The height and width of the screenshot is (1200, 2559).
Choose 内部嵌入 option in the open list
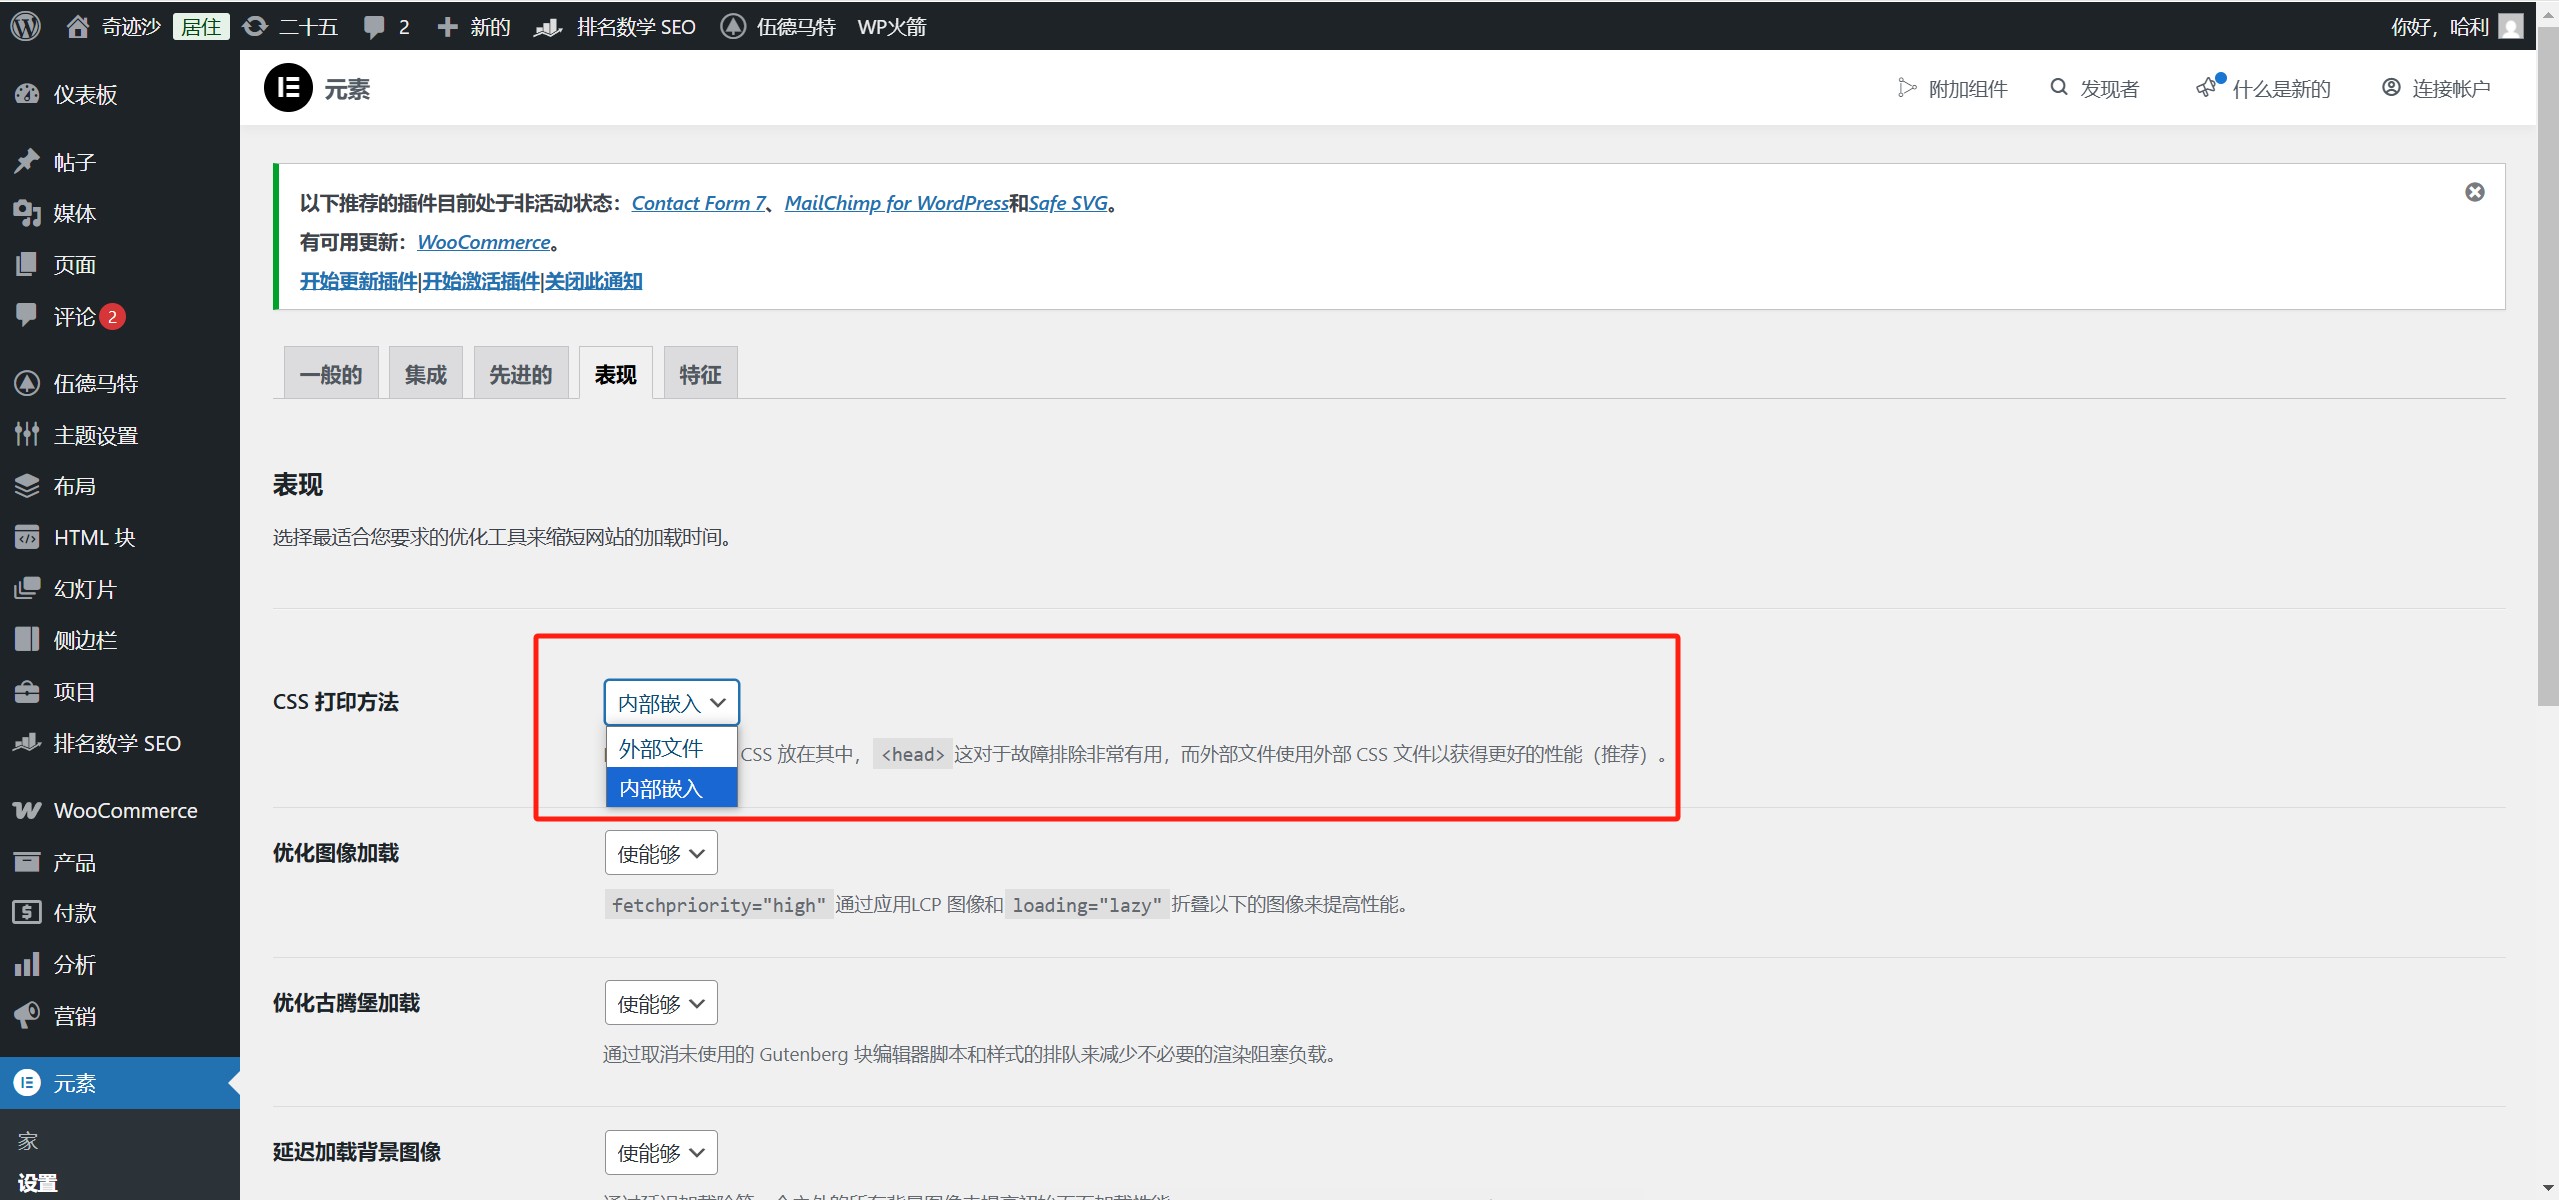click(x=661, y=788)
